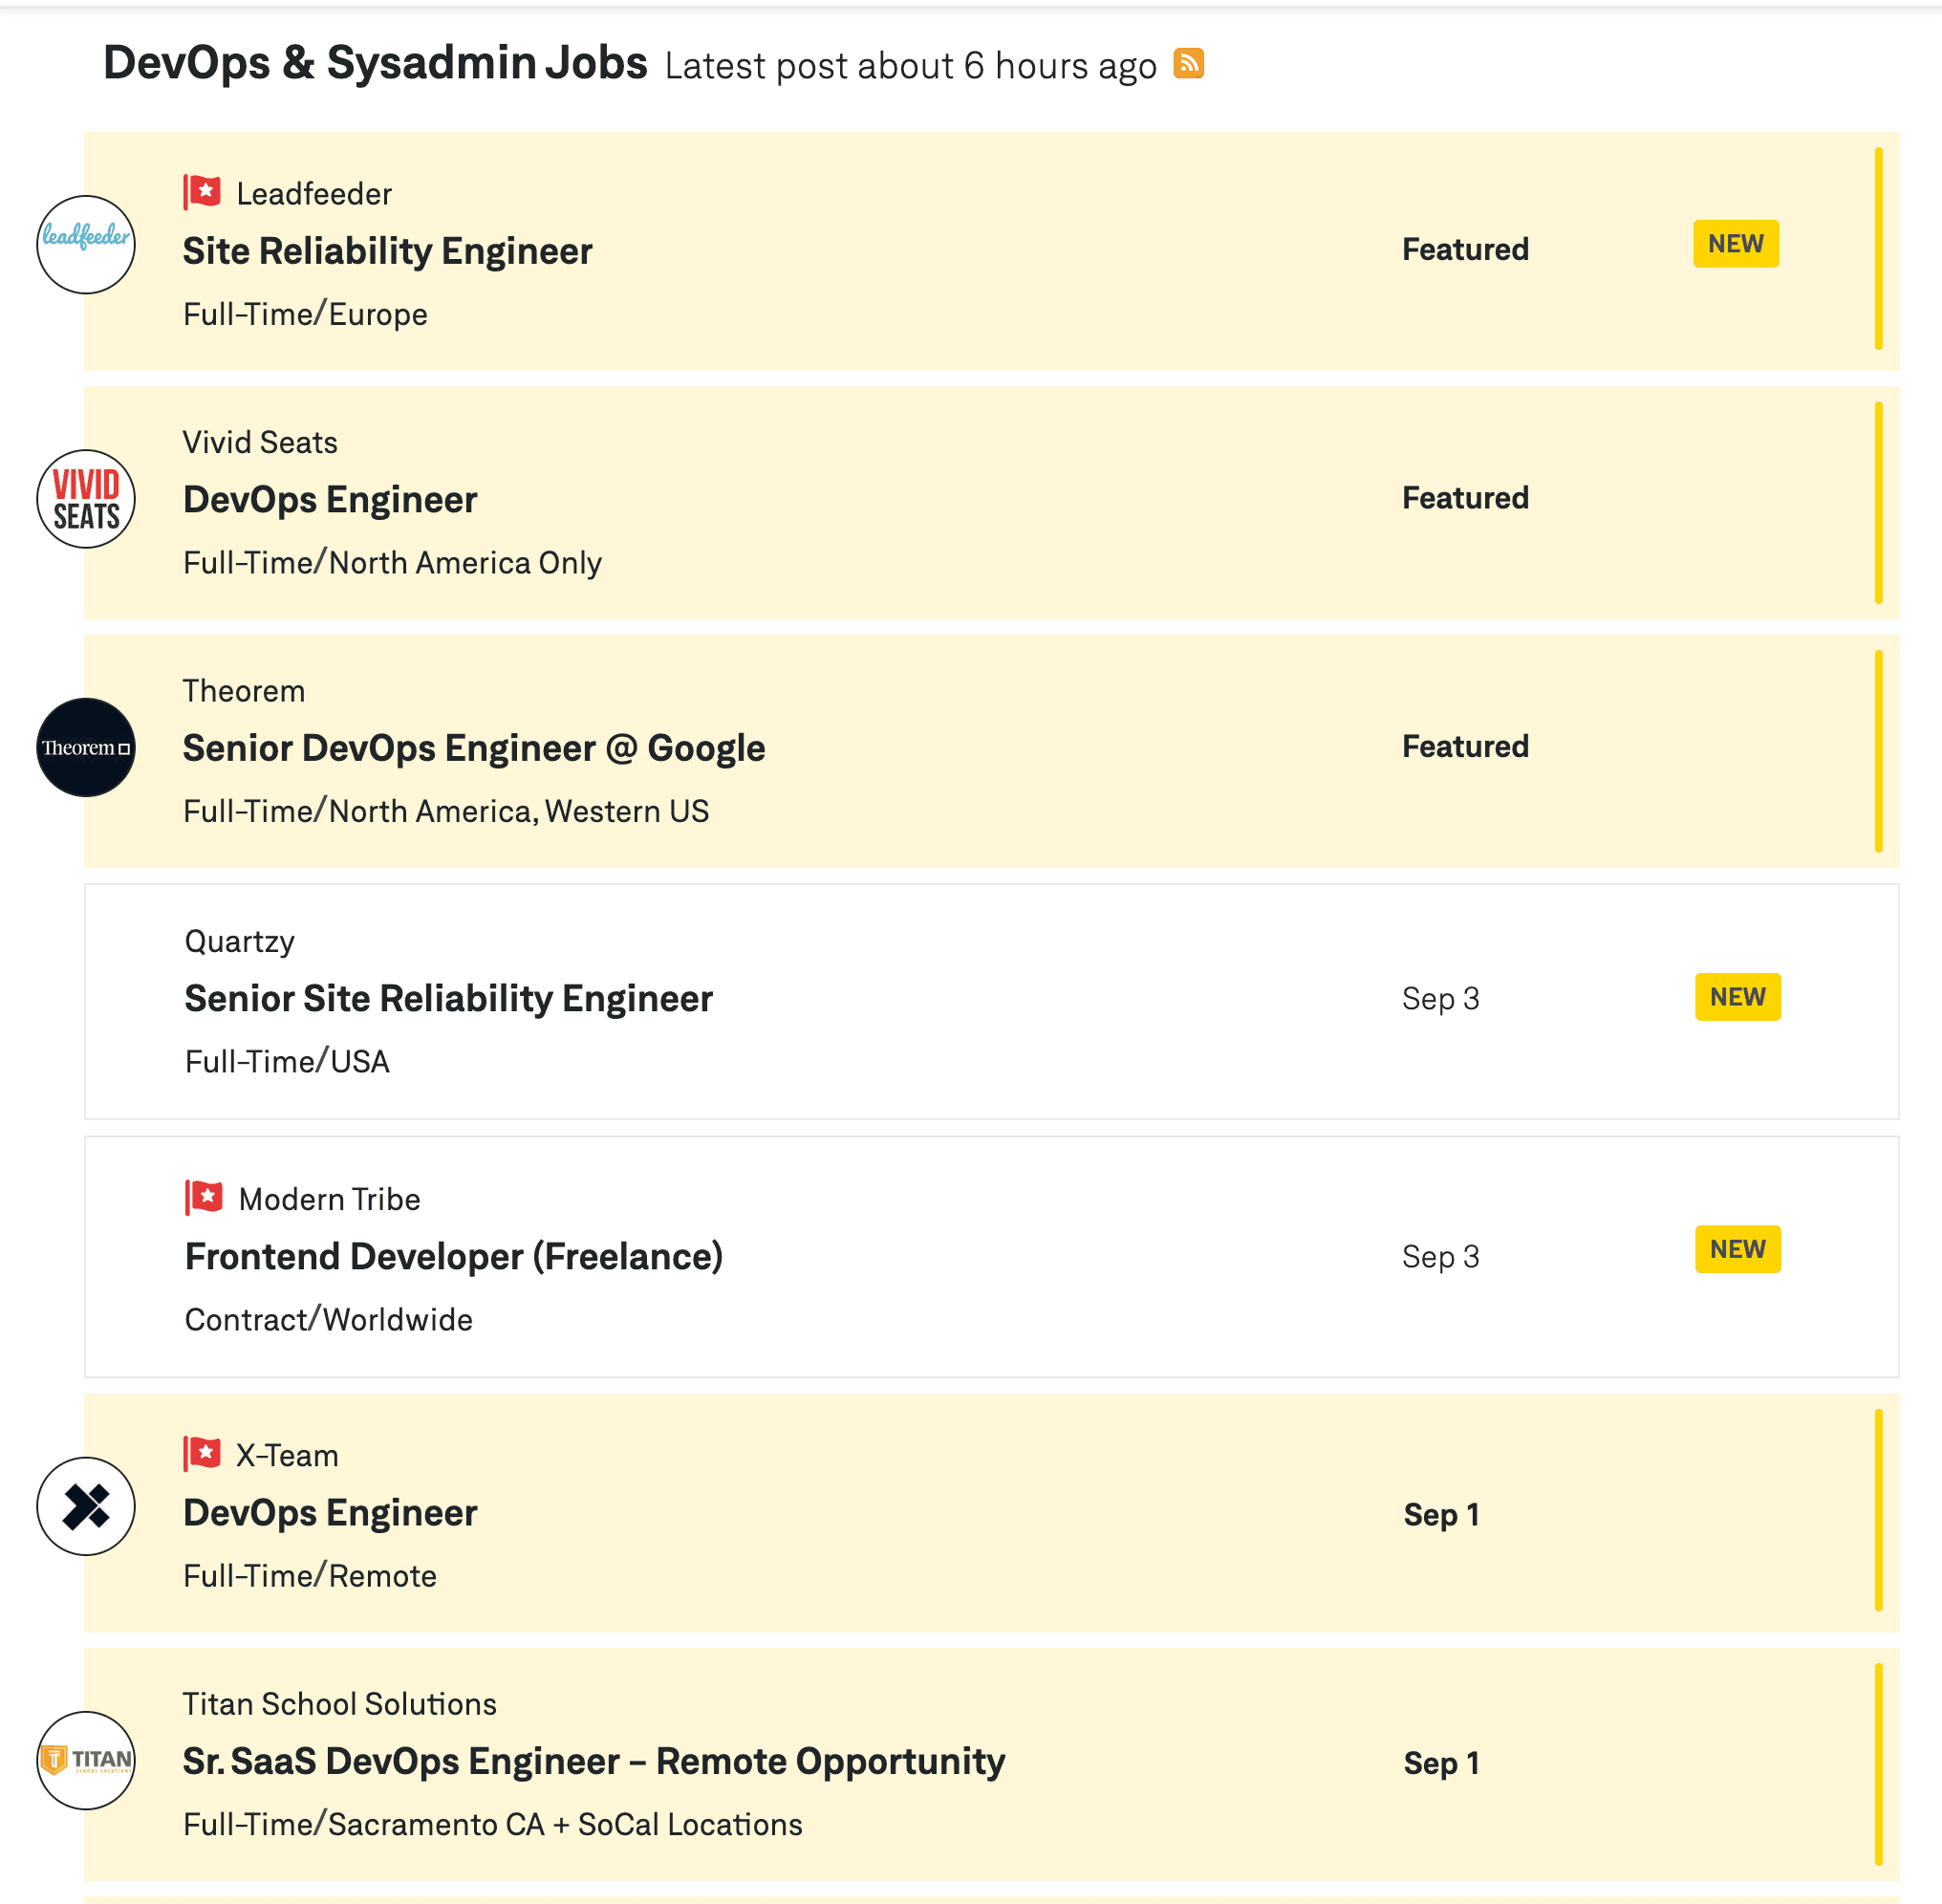
Task: Click the Titan School Solutions company name
Action: (x=340, y=1704)
